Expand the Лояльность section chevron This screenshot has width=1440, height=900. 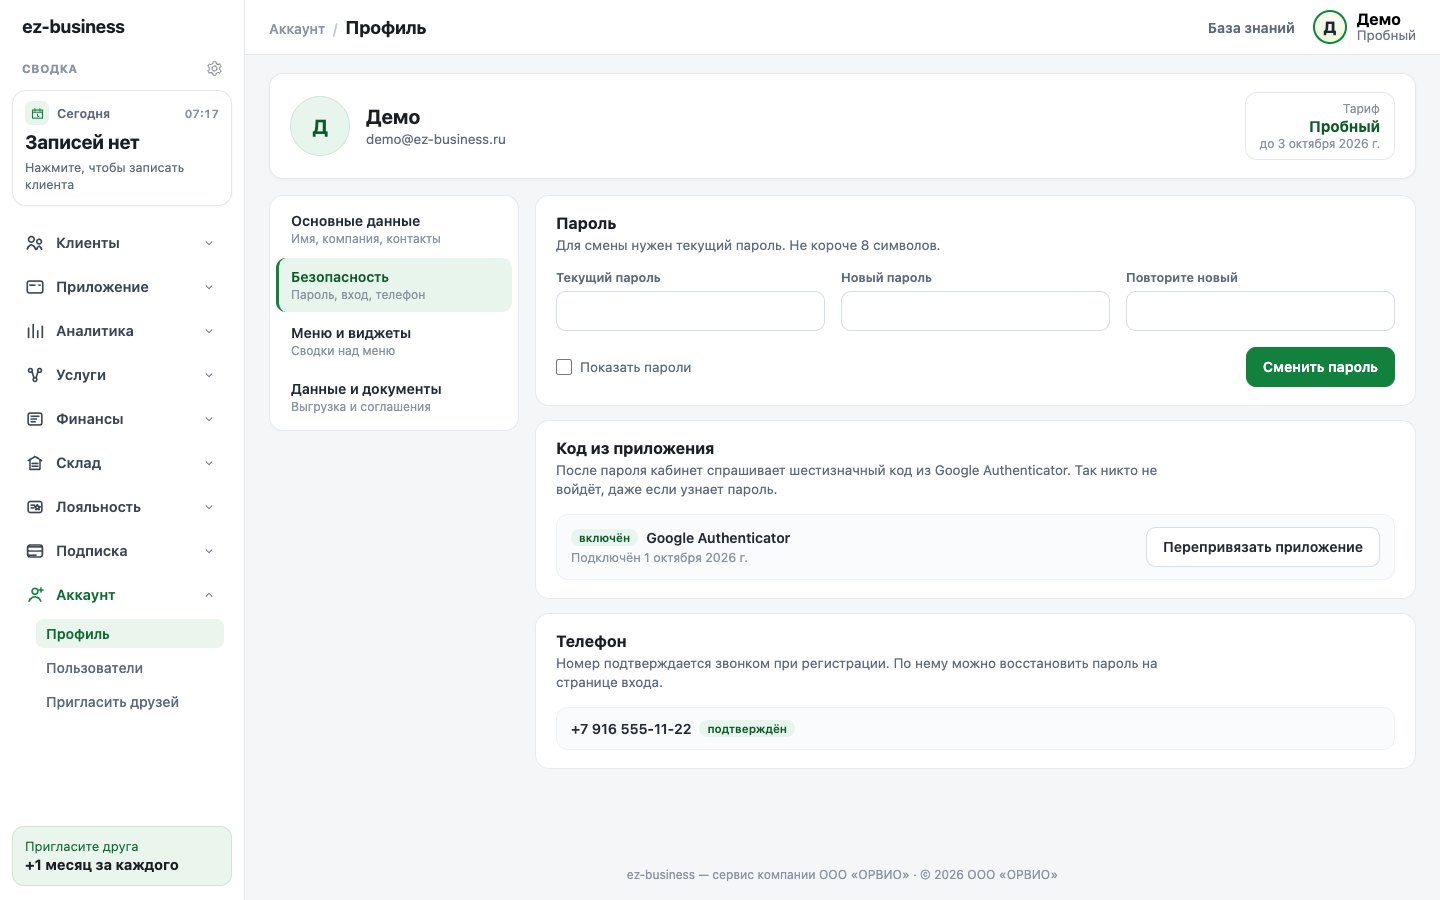pyautogui.click(x=209, y=507)
